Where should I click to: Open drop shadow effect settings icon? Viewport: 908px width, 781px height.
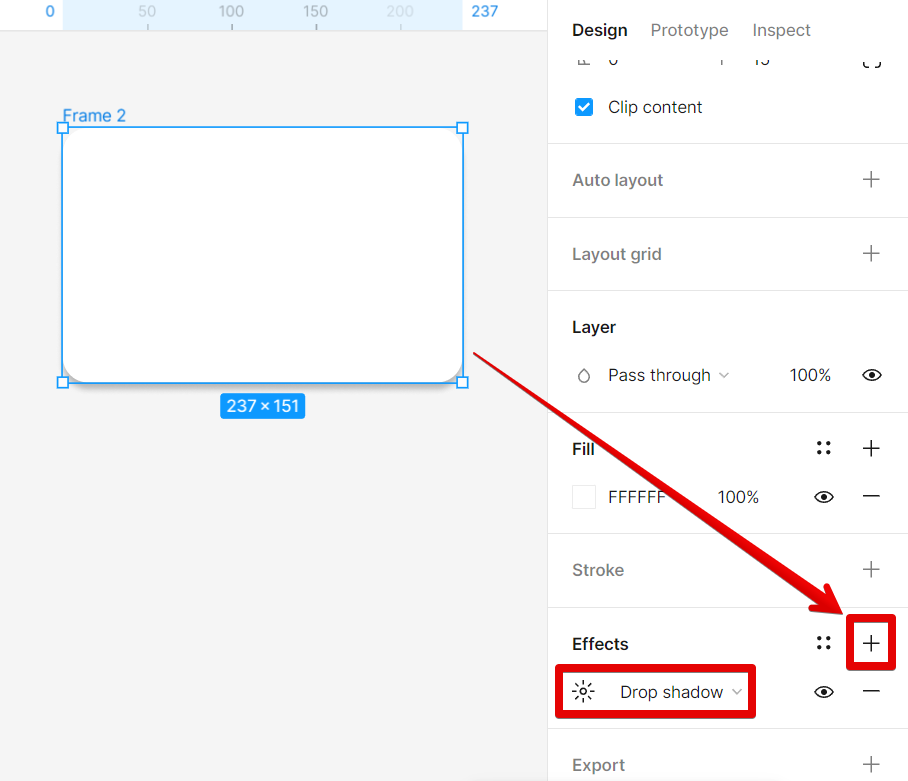click(x=583, y=692)
